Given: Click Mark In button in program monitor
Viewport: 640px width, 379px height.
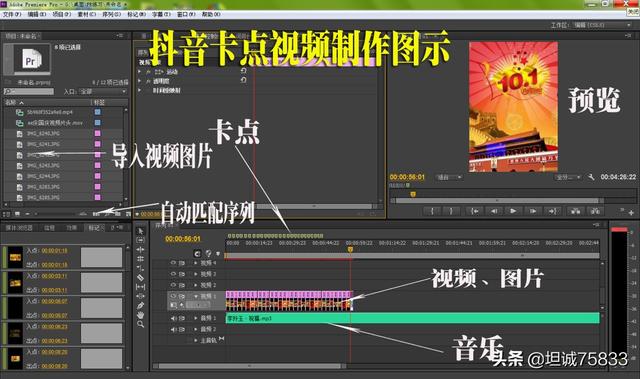Looking at the screenshot, I should [x=432, y=211].
